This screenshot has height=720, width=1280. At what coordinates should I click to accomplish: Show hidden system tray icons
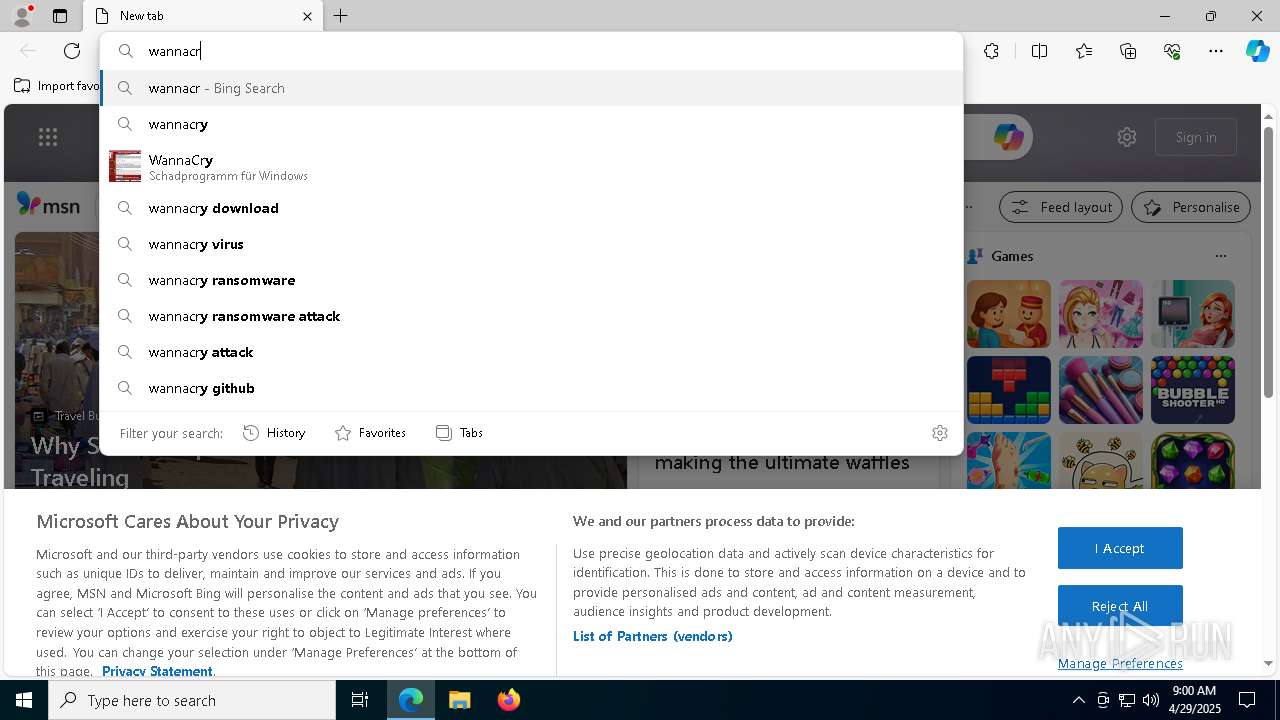pyautogui.click(x=1078, y=700)
